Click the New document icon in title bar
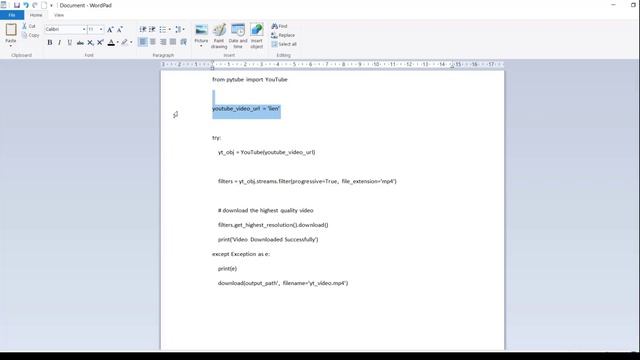 (x=44, y=5)
